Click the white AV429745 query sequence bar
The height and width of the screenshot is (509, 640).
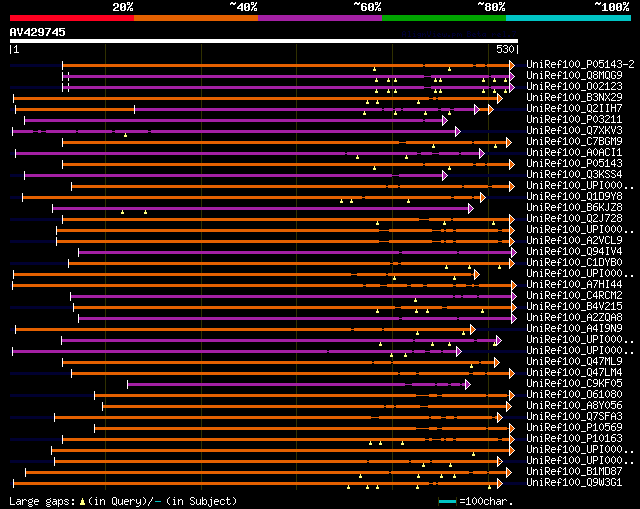point(264,41)
